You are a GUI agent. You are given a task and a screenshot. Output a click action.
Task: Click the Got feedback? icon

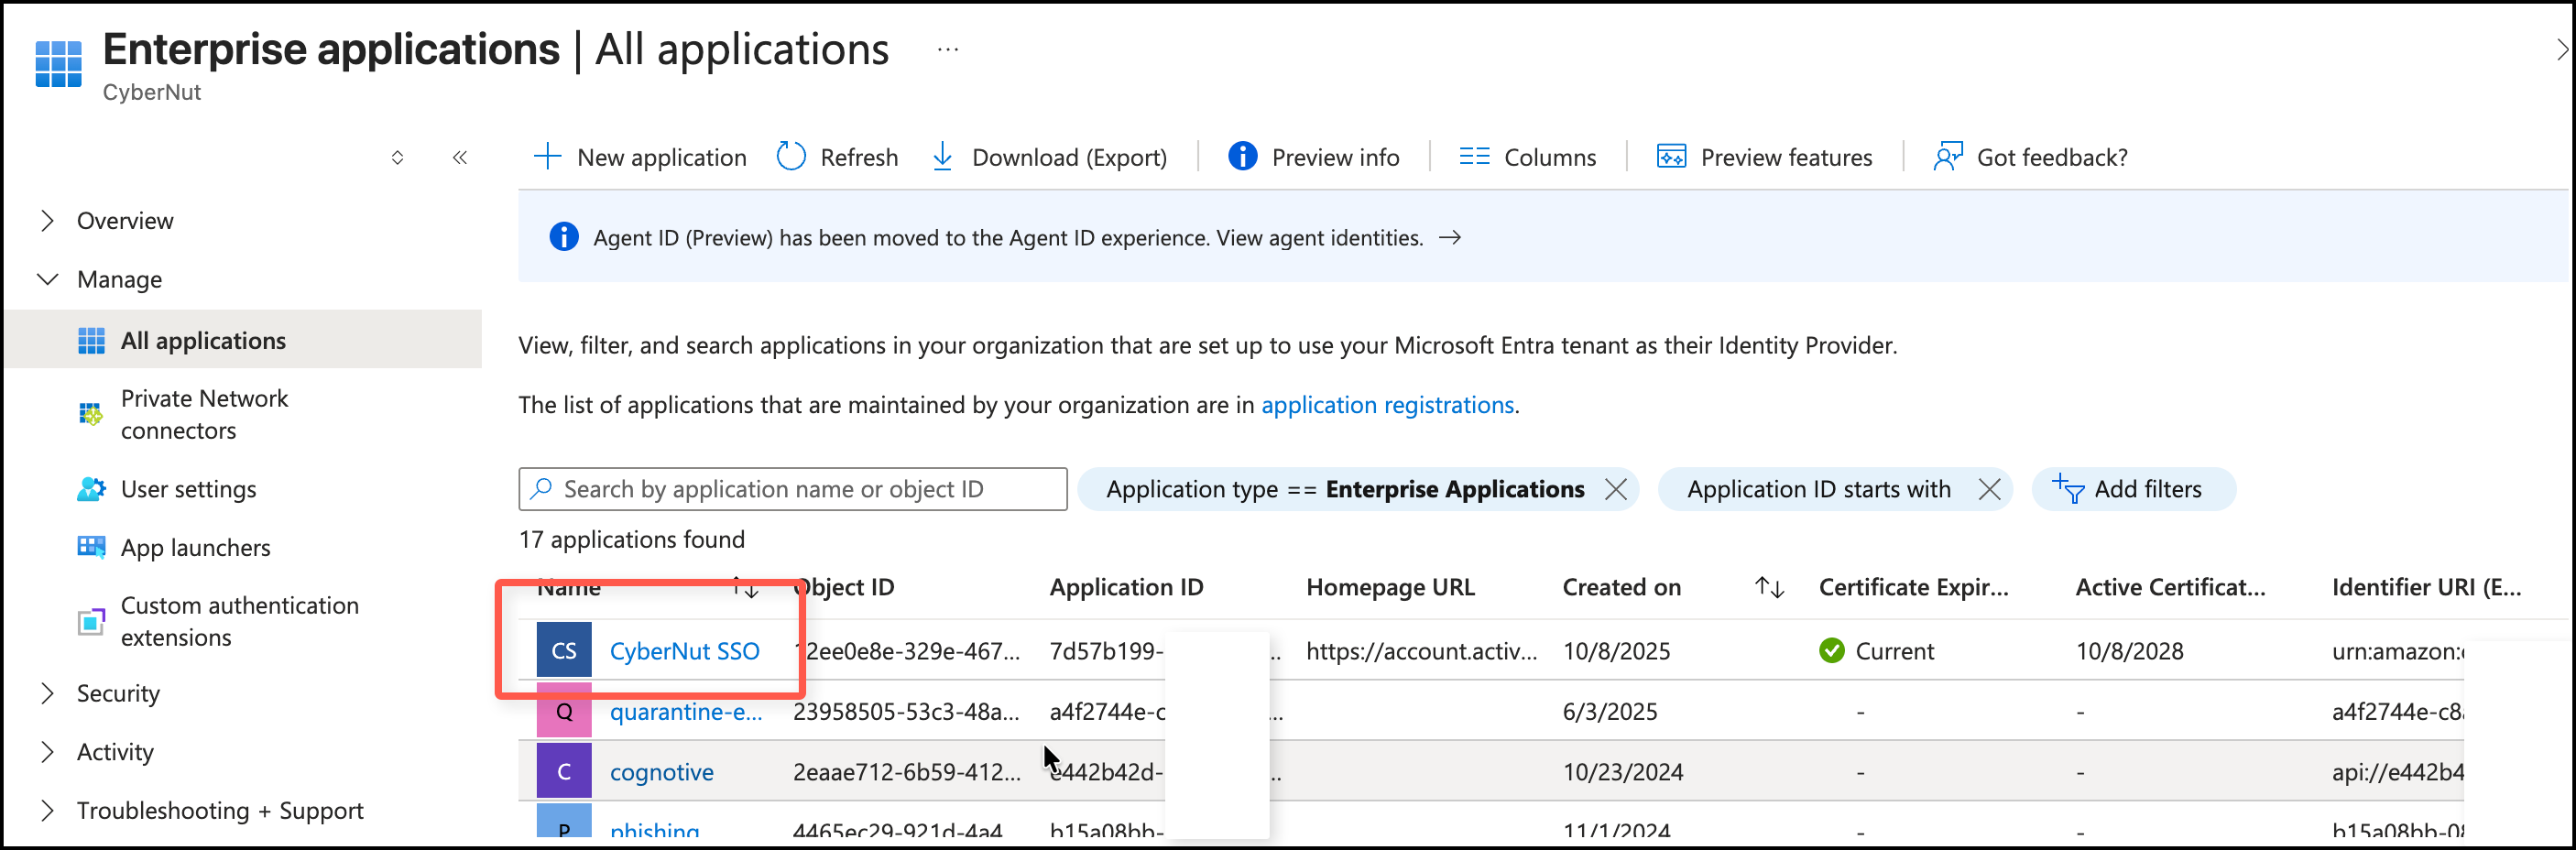tap(1948, 157)
